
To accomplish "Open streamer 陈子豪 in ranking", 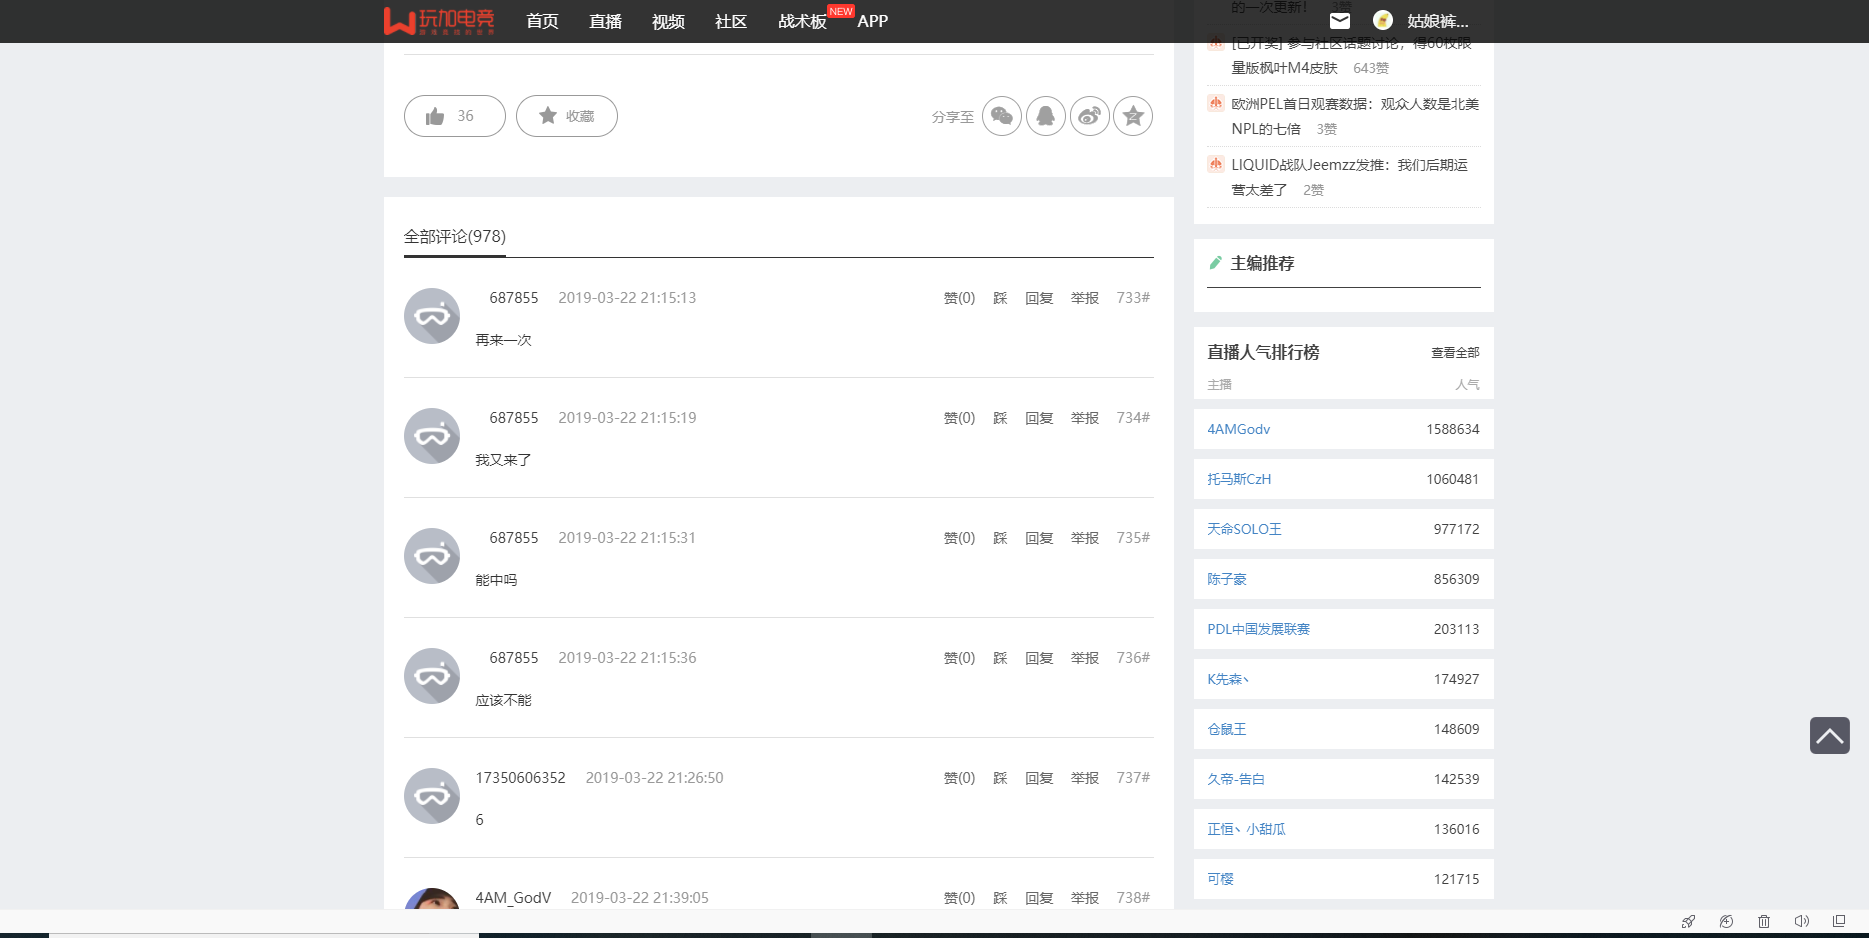I will pos(1227,579).
